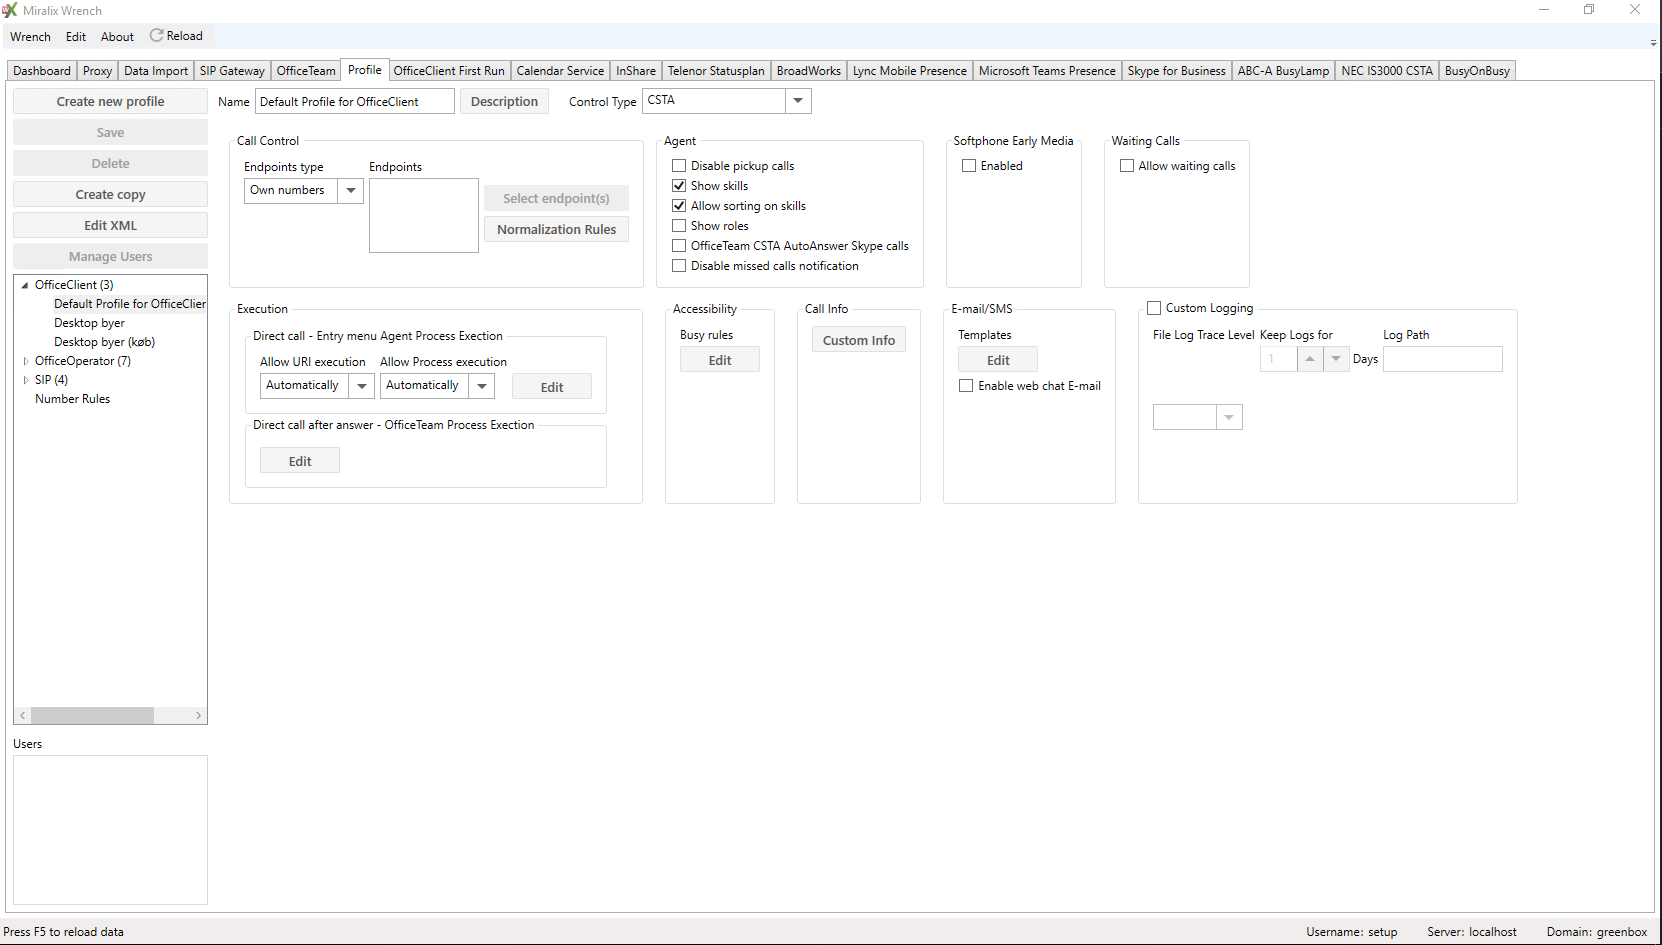Open Allow URI execution dropdown

tap(362, 386)
